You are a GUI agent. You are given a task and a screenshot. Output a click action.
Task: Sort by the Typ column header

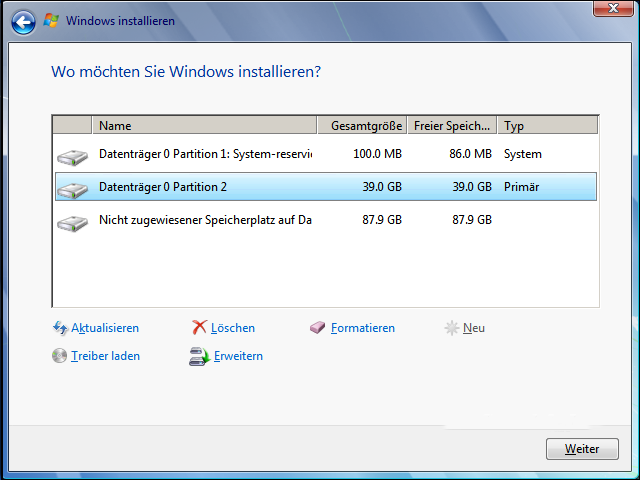548,125
